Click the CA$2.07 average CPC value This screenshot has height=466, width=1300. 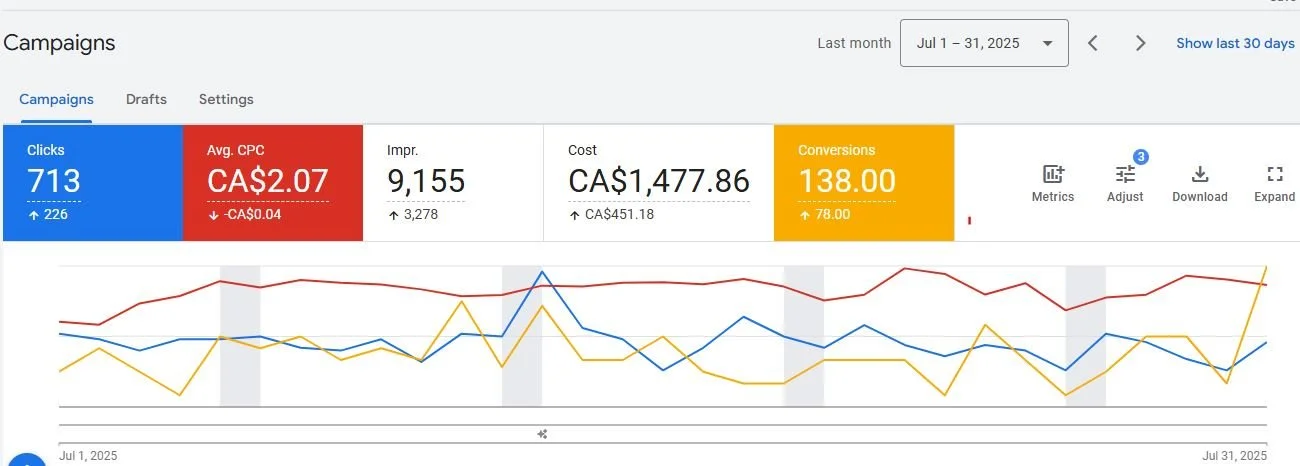tap(268, 181)
